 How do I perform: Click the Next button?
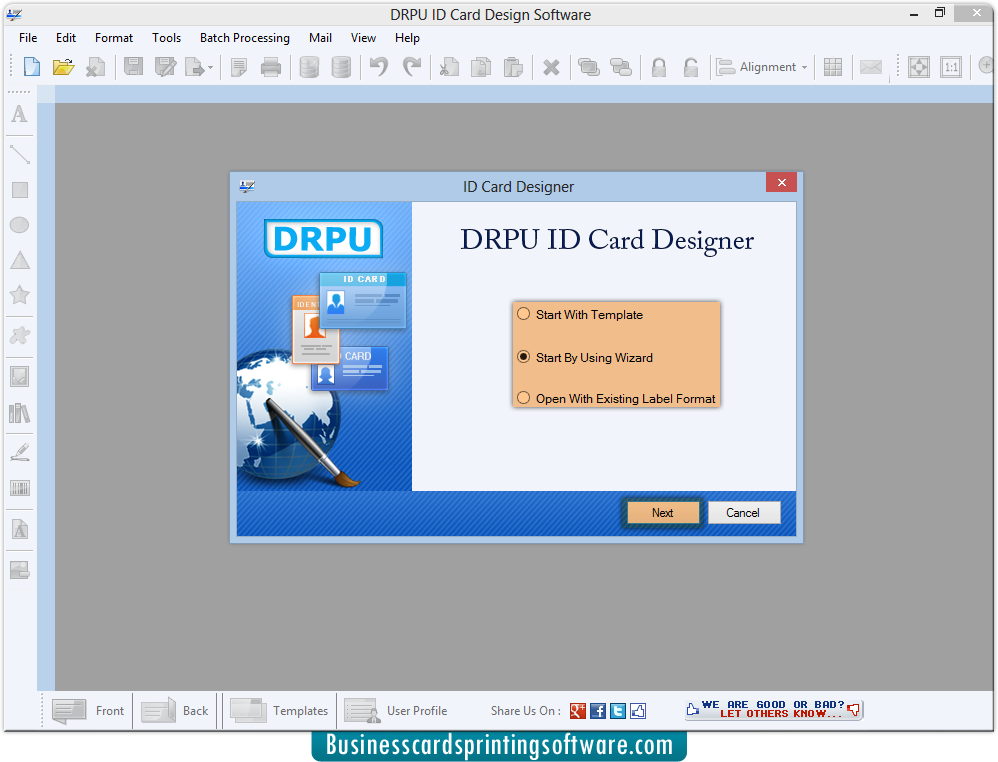tap(663, 512)
